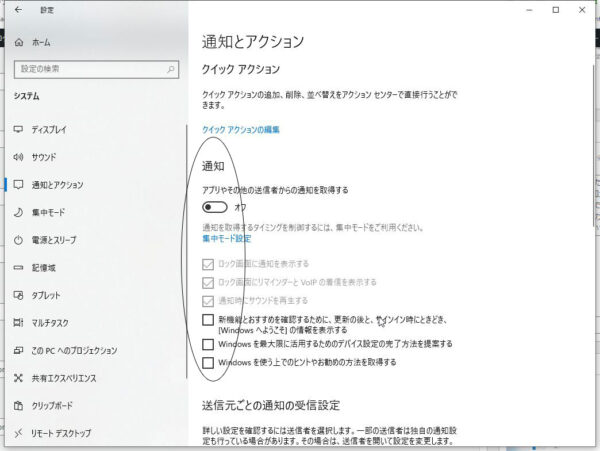Click the search magnifier icon

(171, 69)
